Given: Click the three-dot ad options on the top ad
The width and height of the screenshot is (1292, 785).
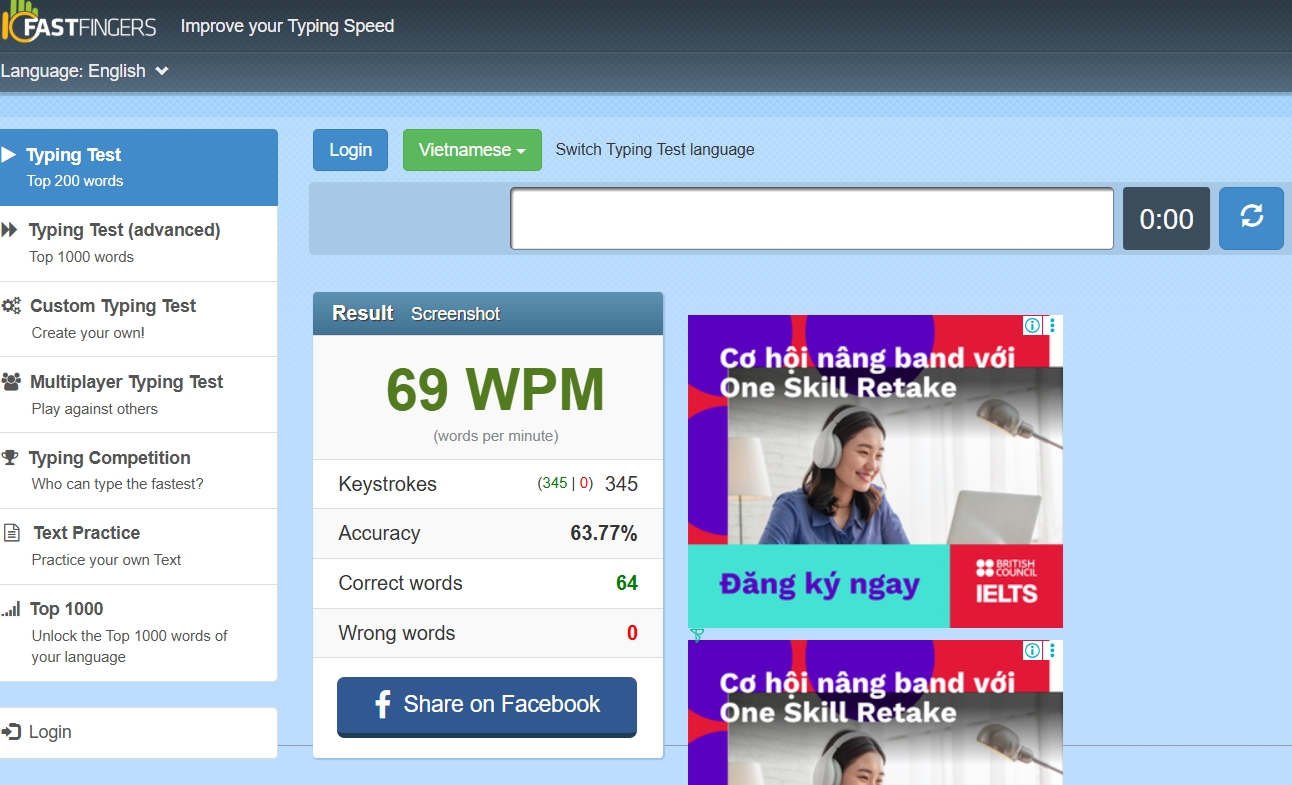Looking at the screenshot, I should pos(1052,325).
